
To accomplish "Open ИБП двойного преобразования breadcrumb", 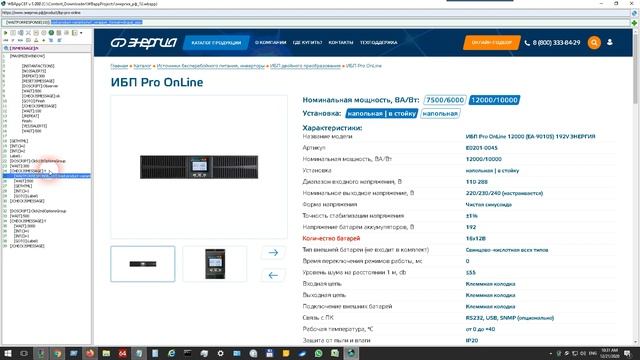I will click(305, 66).
